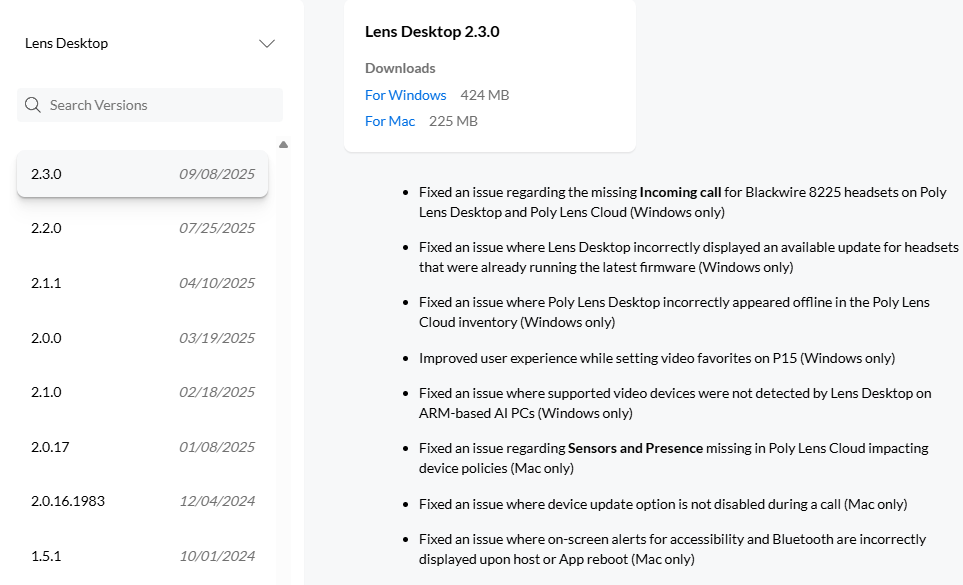The width and height of the screenshot is (963, 585).
Task: View release 1.5.1 from October 2024
Action: (x=142, y=555)
